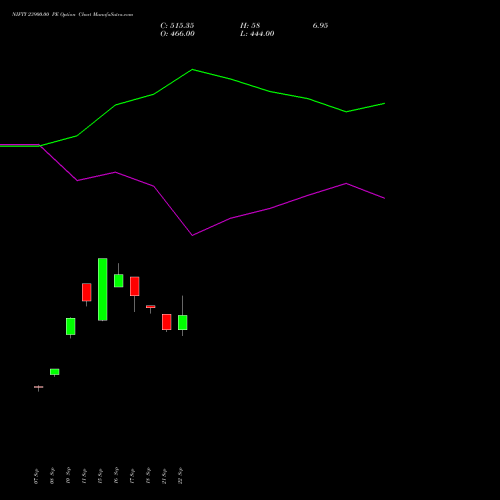Click the 07 Sep candlestick
This screenshot has height=500, width=500.
39,387
